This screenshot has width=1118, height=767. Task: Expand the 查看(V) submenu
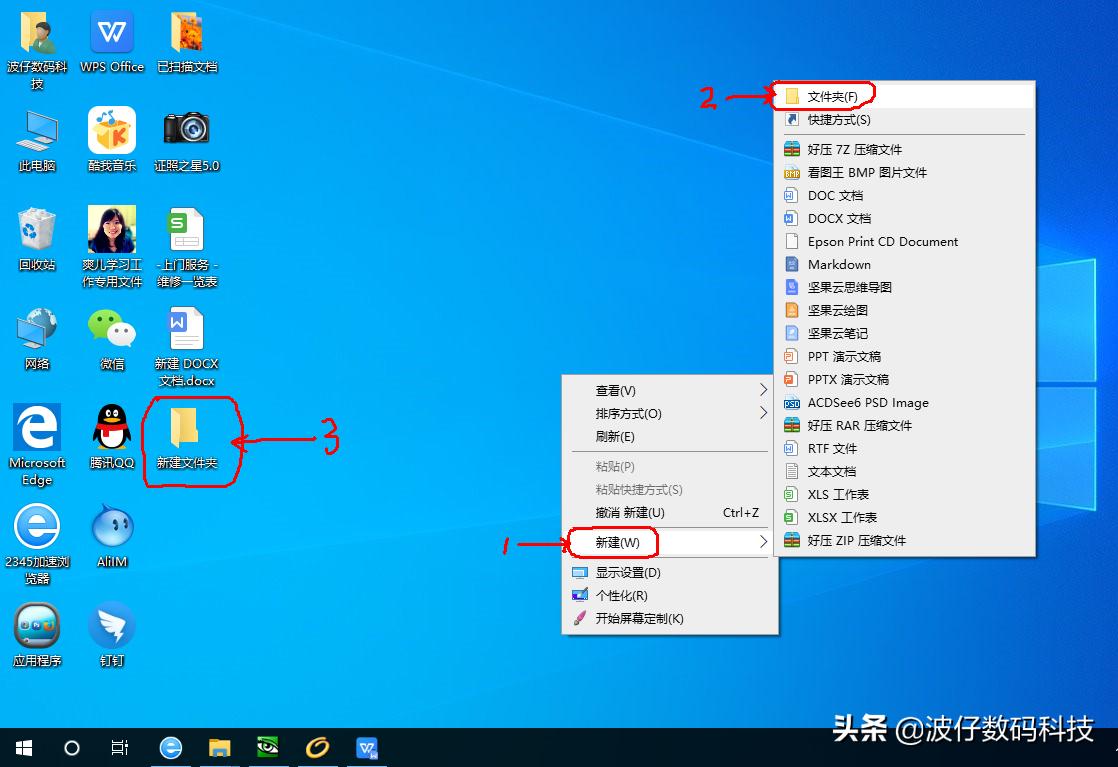pos(614,390)
